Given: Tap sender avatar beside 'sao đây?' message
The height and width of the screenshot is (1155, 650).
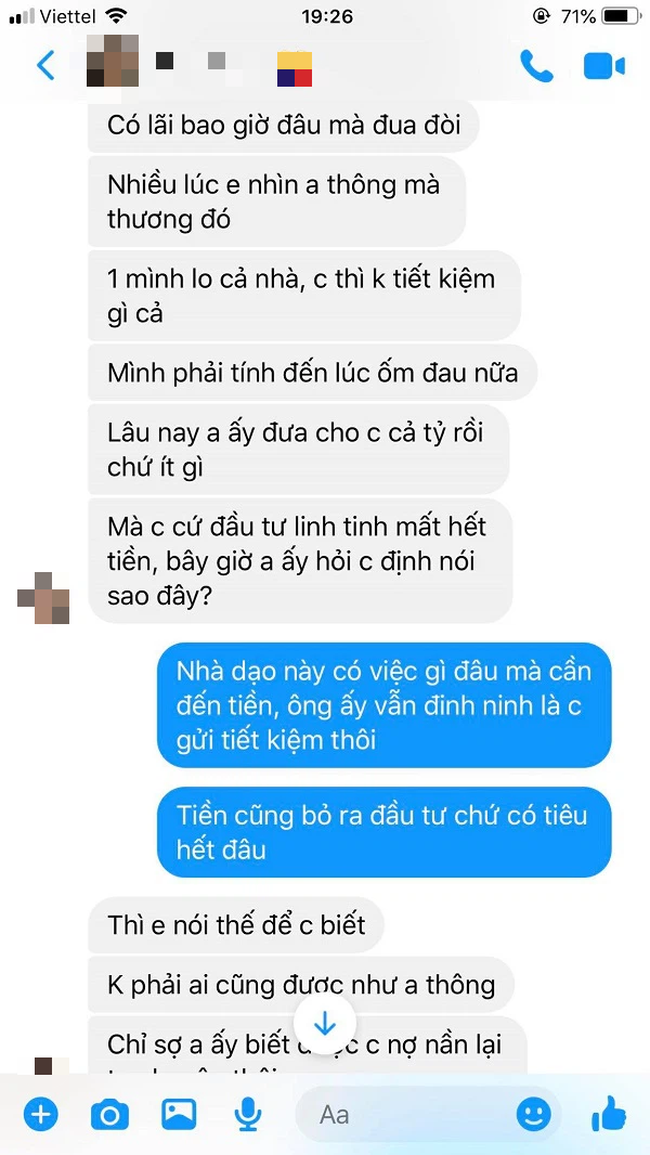Looking at the screenshot, I should (x=43, y=597).
